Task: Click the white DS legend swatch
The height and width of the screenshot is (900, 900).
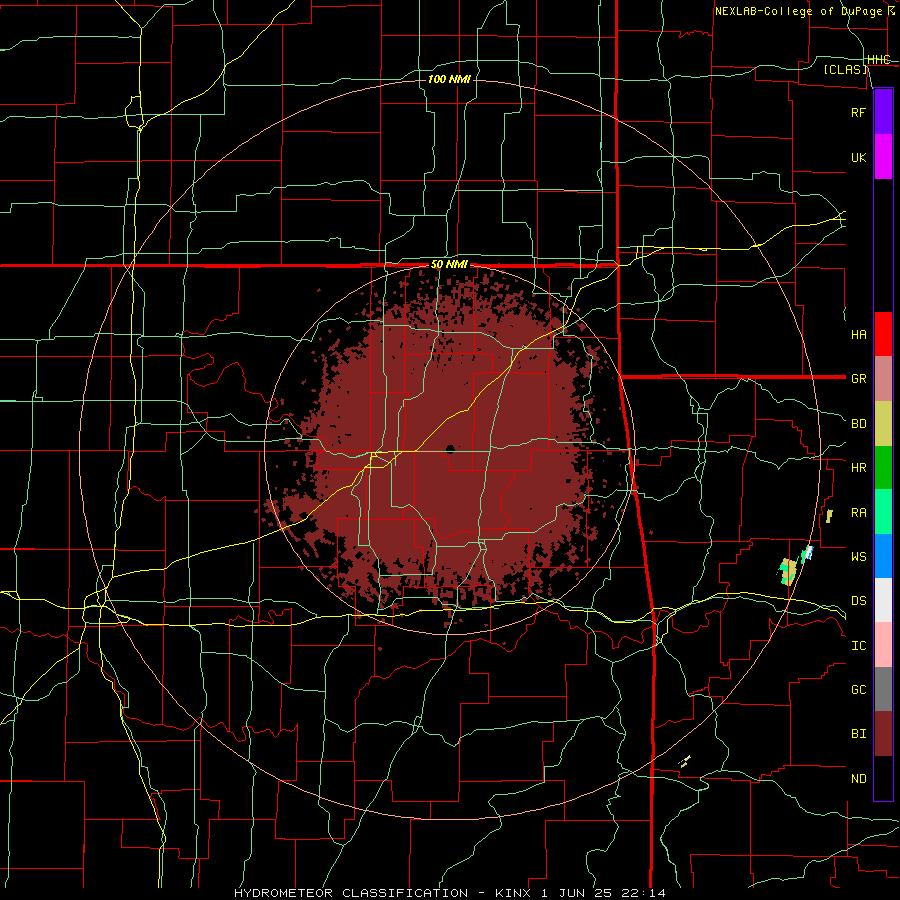Action: (x=883, y=600)
